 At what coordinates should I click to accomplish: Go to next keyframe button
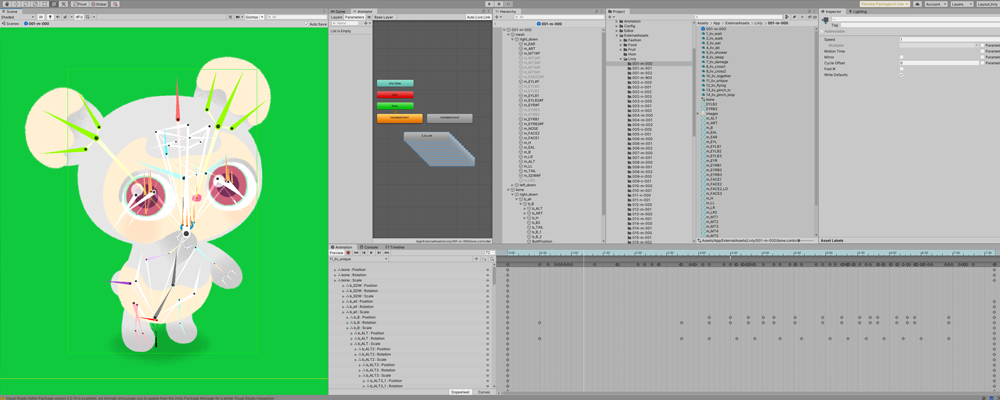379,253
